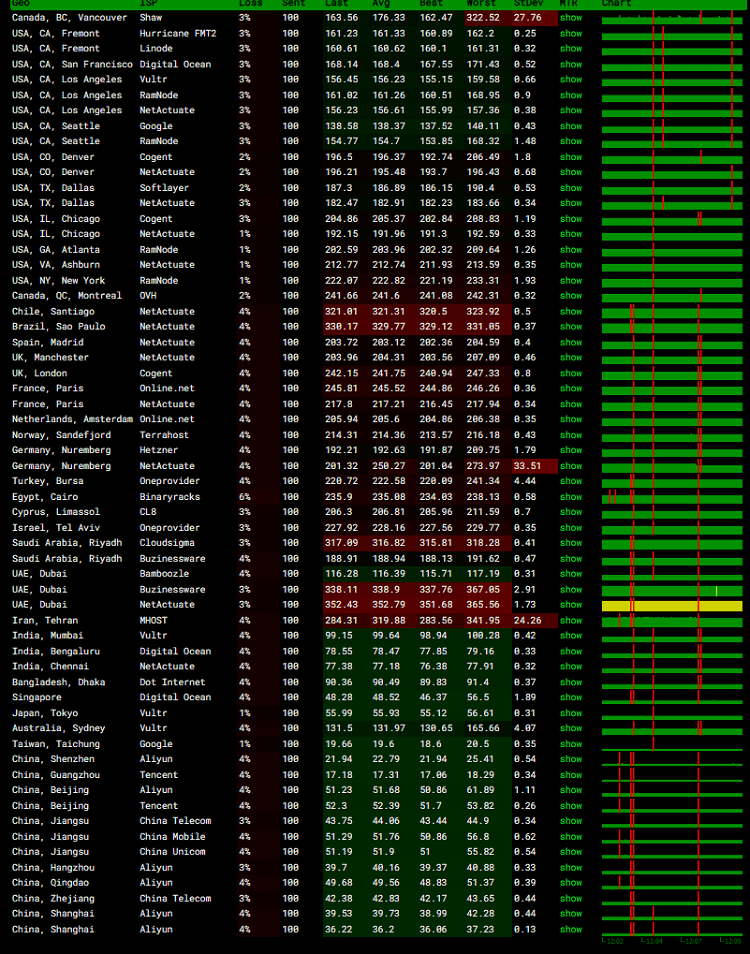Click the chart for Iran, Tehran row
Image resolution: width=750 pixels, height=954 pixels.
(x=672, y=621)
